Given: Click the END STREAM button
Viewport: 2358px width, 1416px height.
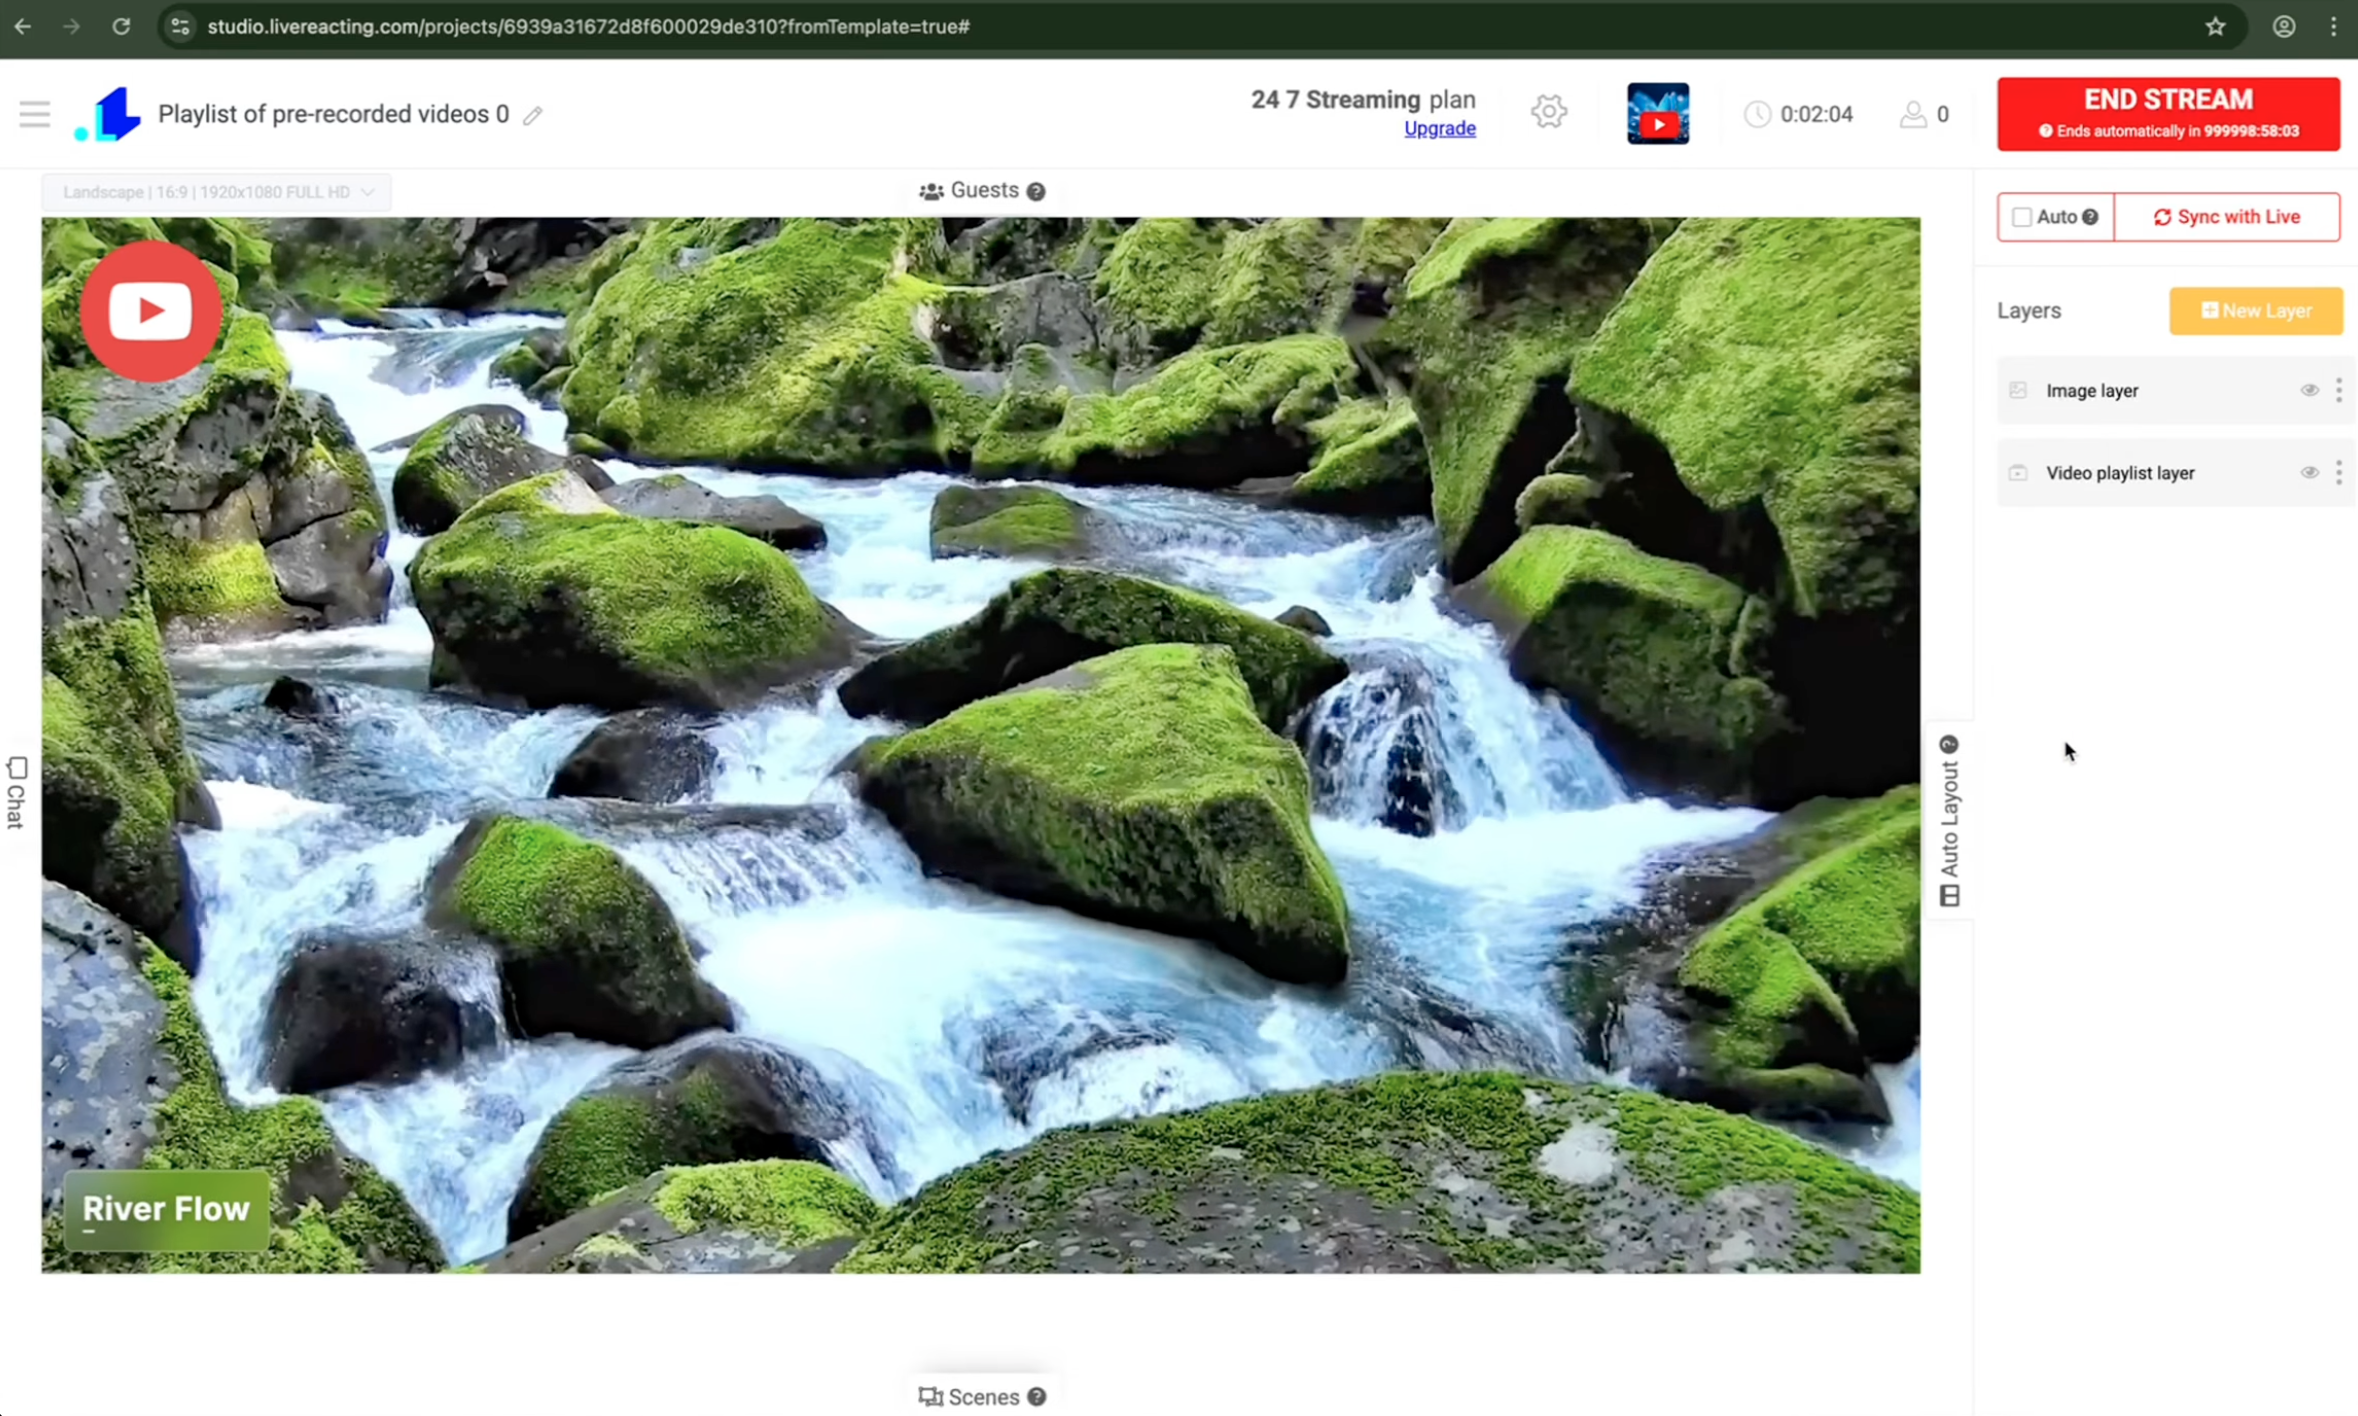Looking at the screenshot, I should coord(2167,113).
